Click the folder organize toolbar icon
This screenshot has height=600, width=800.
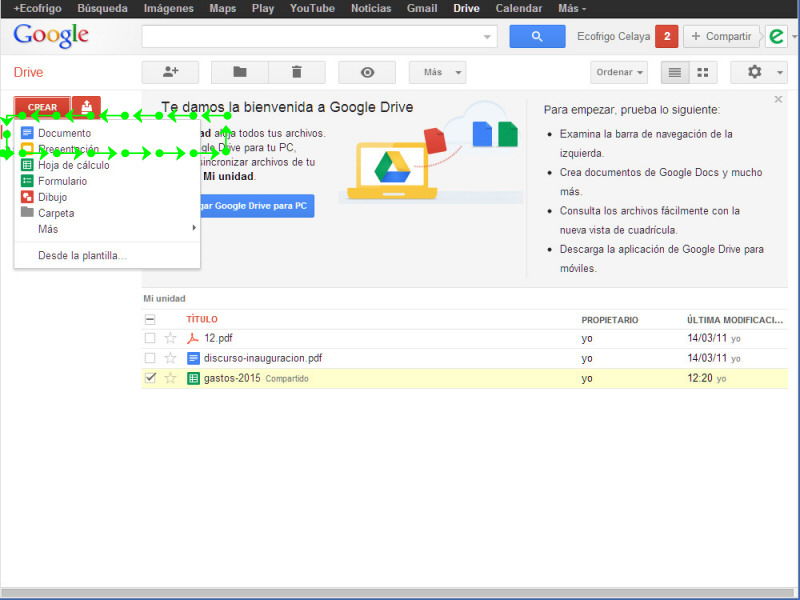click(240, 72)
